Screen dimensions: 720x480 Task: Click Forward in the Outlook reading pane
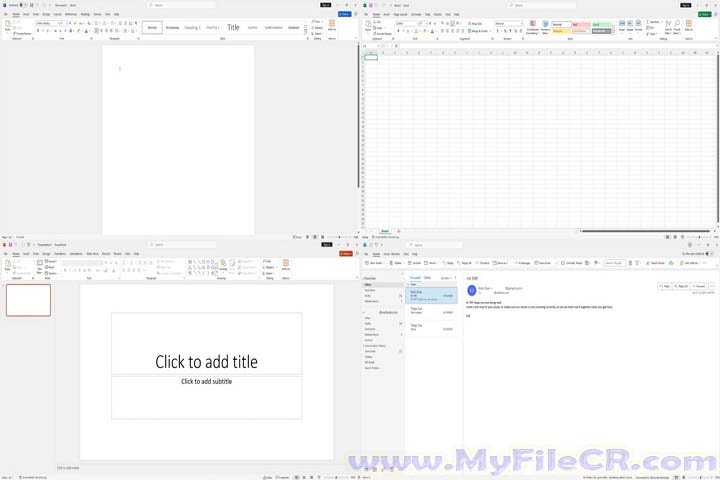[698, 286]
